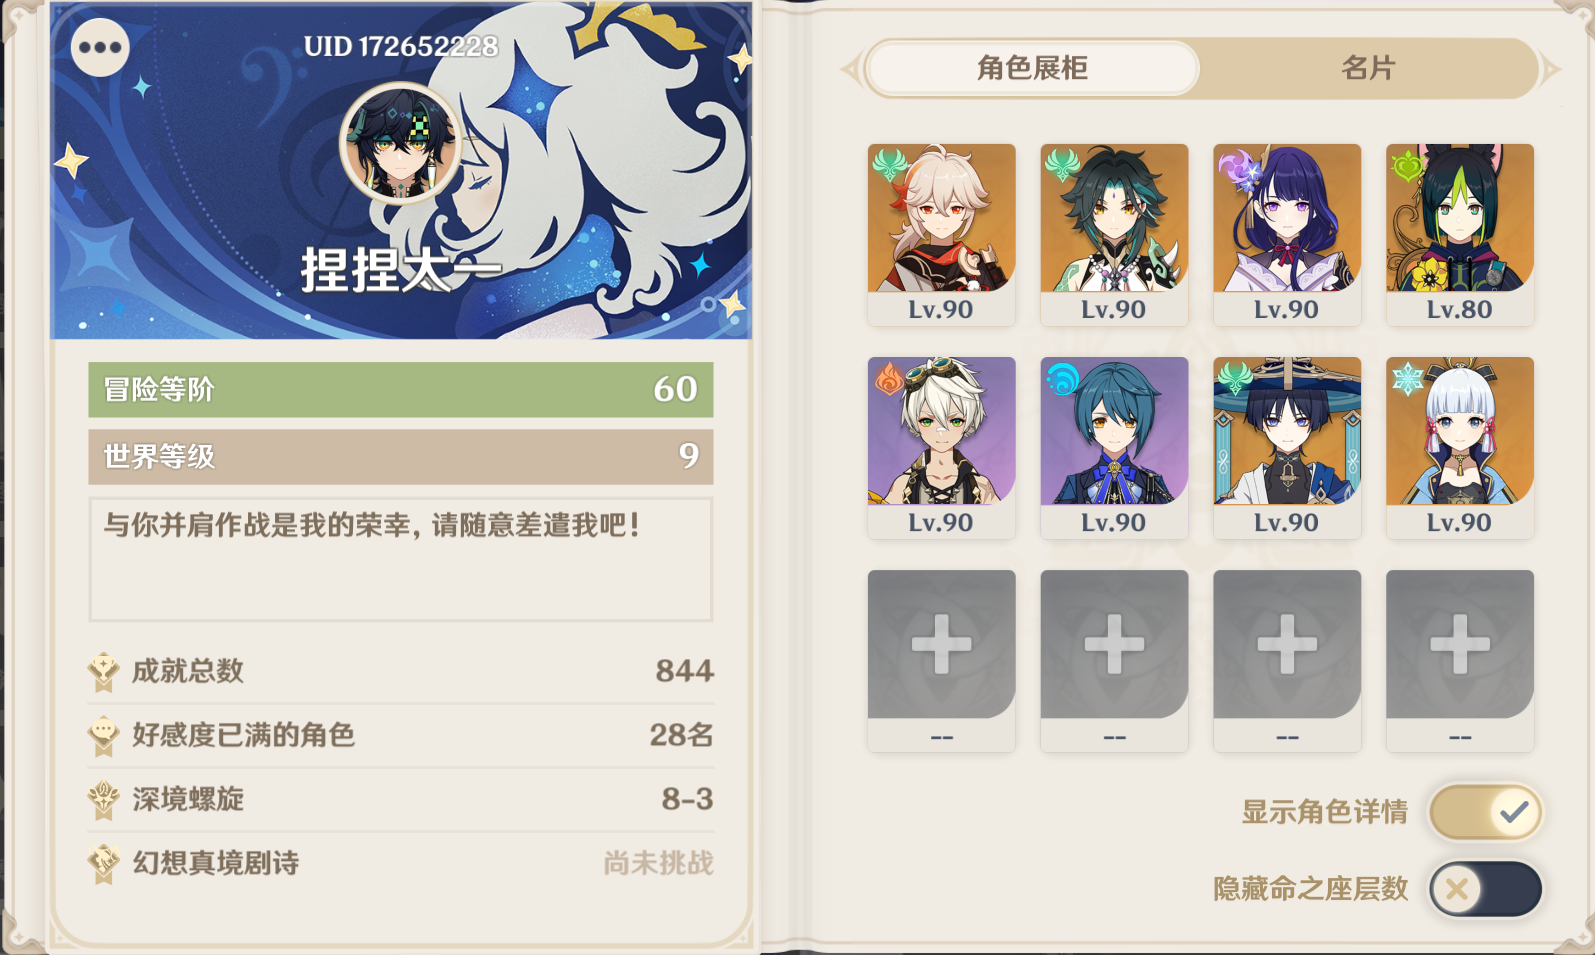This screenshot has height=955, width=1595.
Task: Select the Bennett character card
Action: point(941,447)
